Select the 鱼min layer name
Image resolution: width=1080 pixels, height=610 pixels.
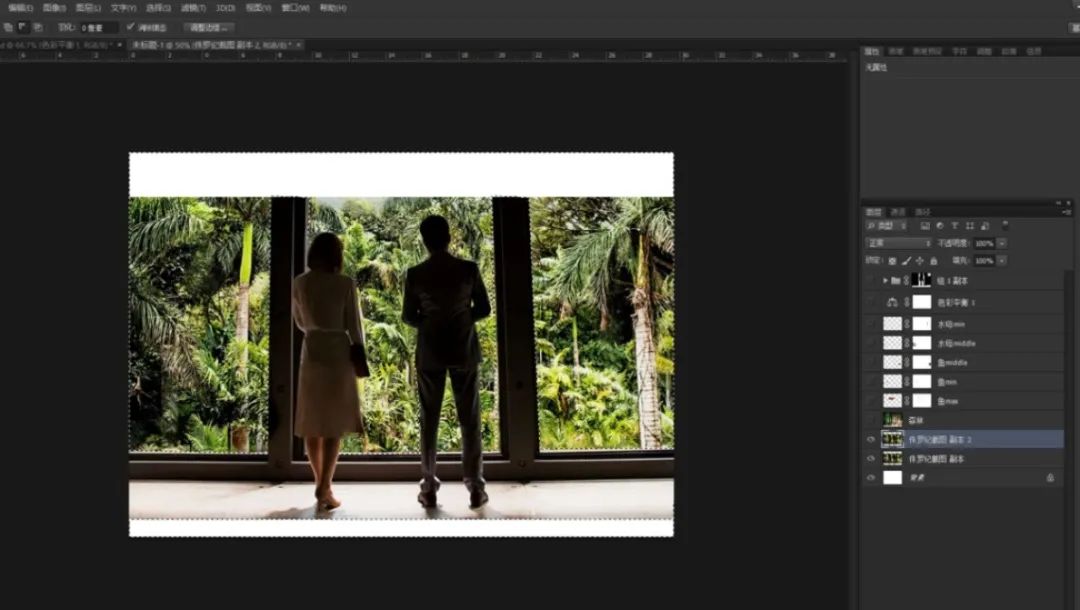click(x=947, y=381)
